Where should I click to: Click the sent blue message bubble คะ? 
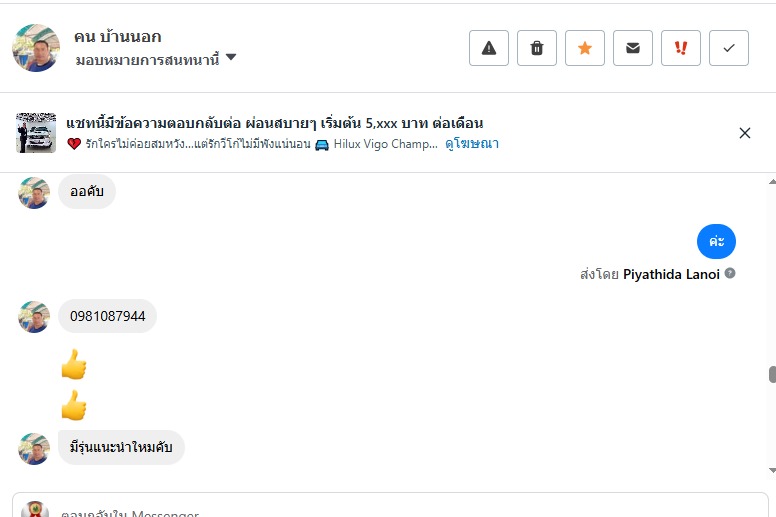[x=716, y=242]
